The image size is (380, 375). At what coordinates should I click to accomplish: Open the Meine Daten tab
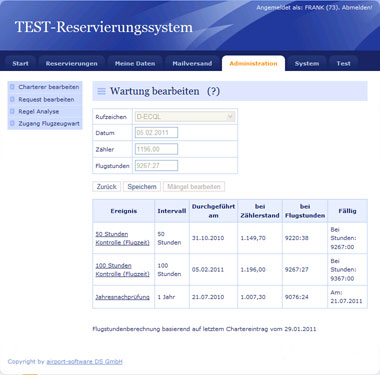coord(135,63)
